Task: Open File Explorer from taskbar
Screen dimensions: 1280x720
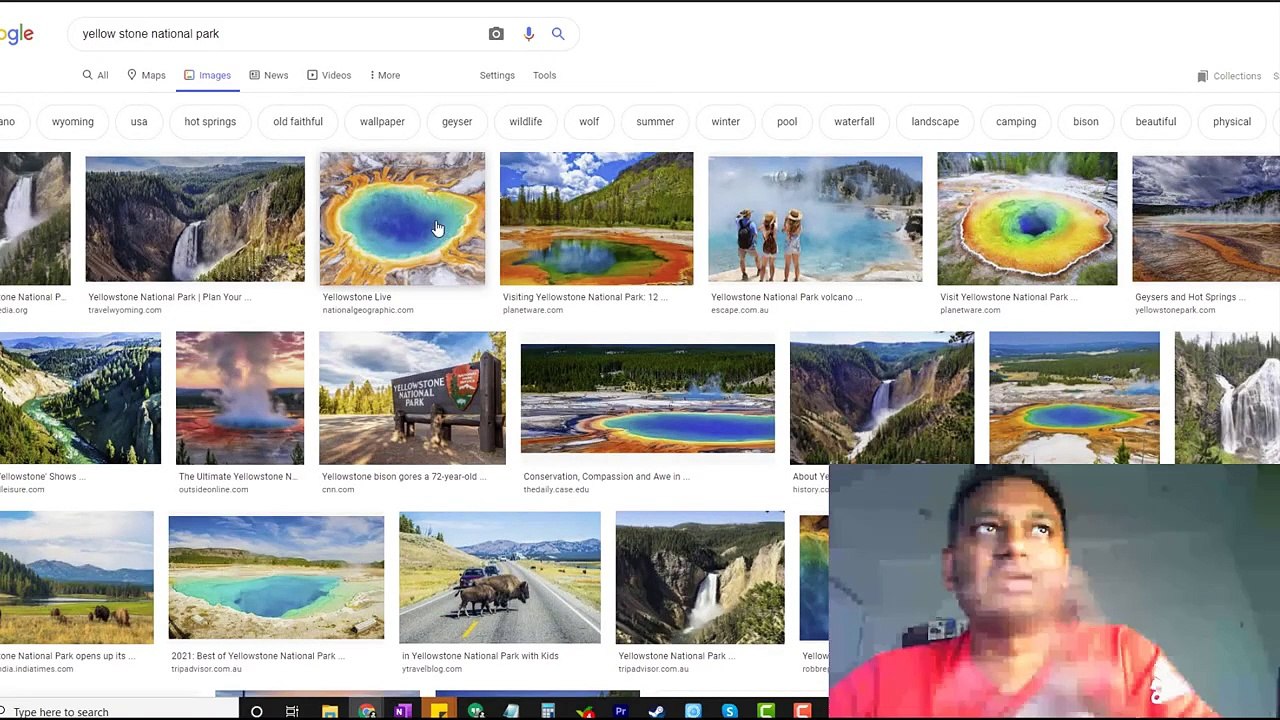Action: pos(329,711)
